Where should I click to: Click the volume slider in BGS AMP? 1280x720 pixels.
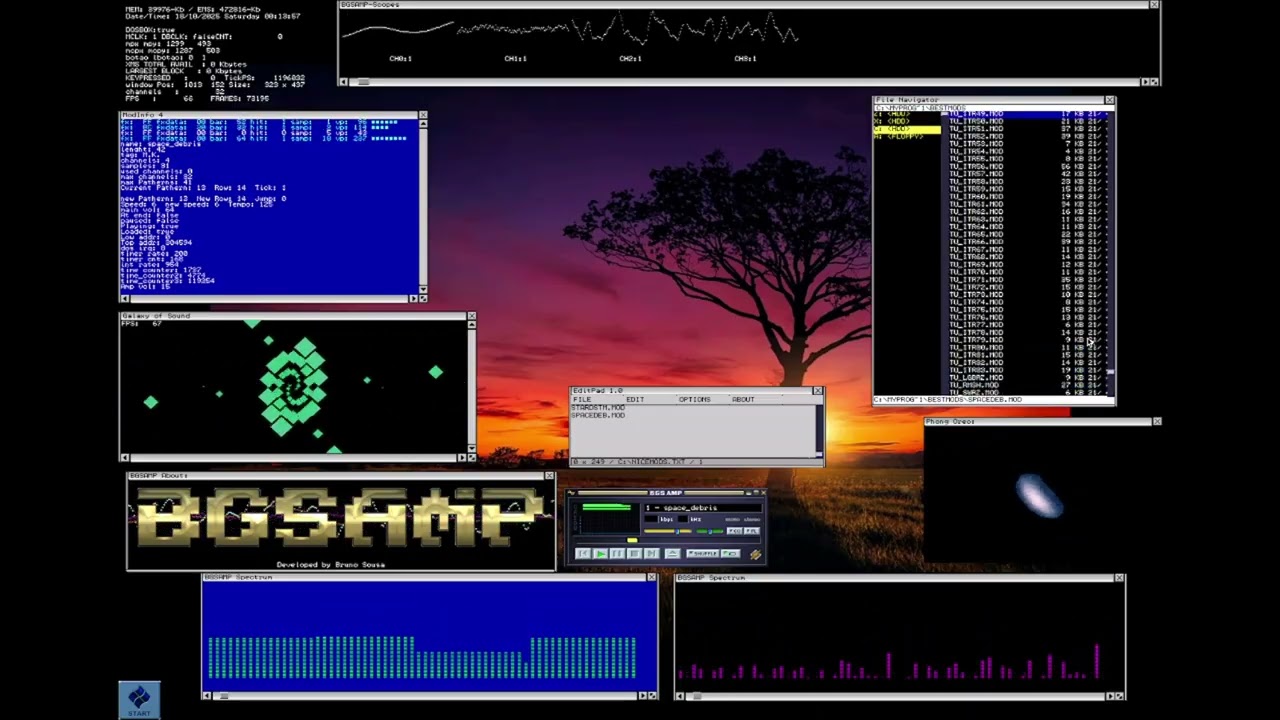[668, 531]
